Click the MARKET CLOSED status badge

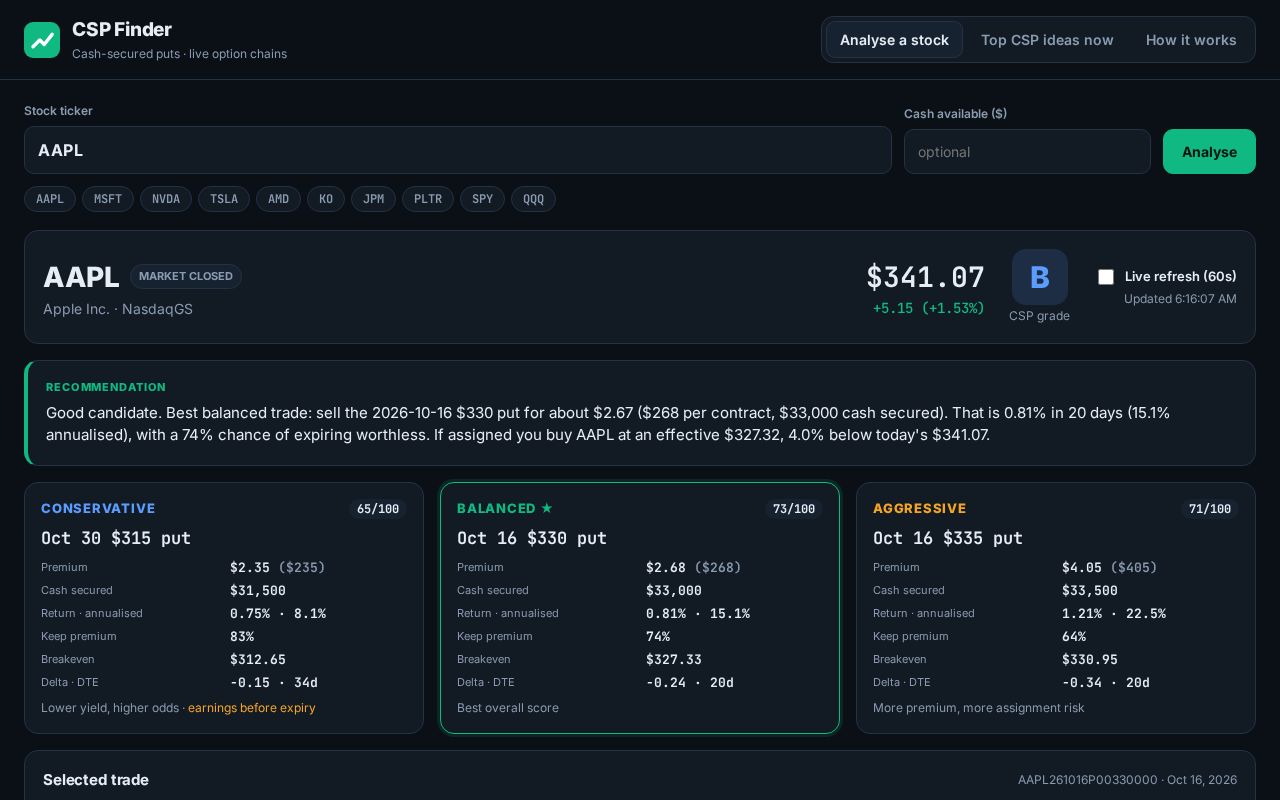pos(186,276)
